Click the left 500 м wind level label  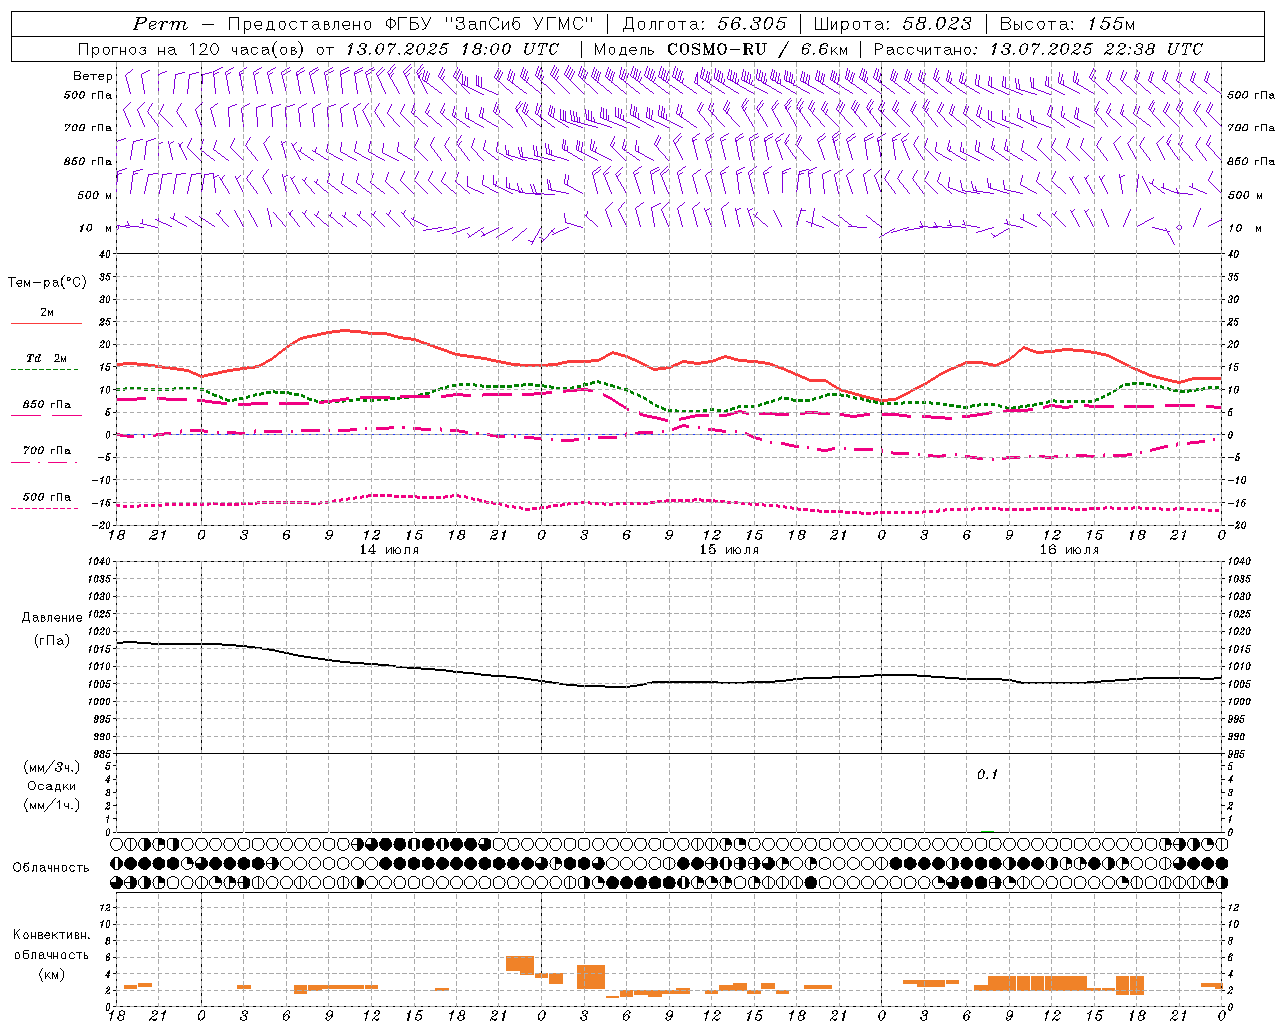point(95,195)
